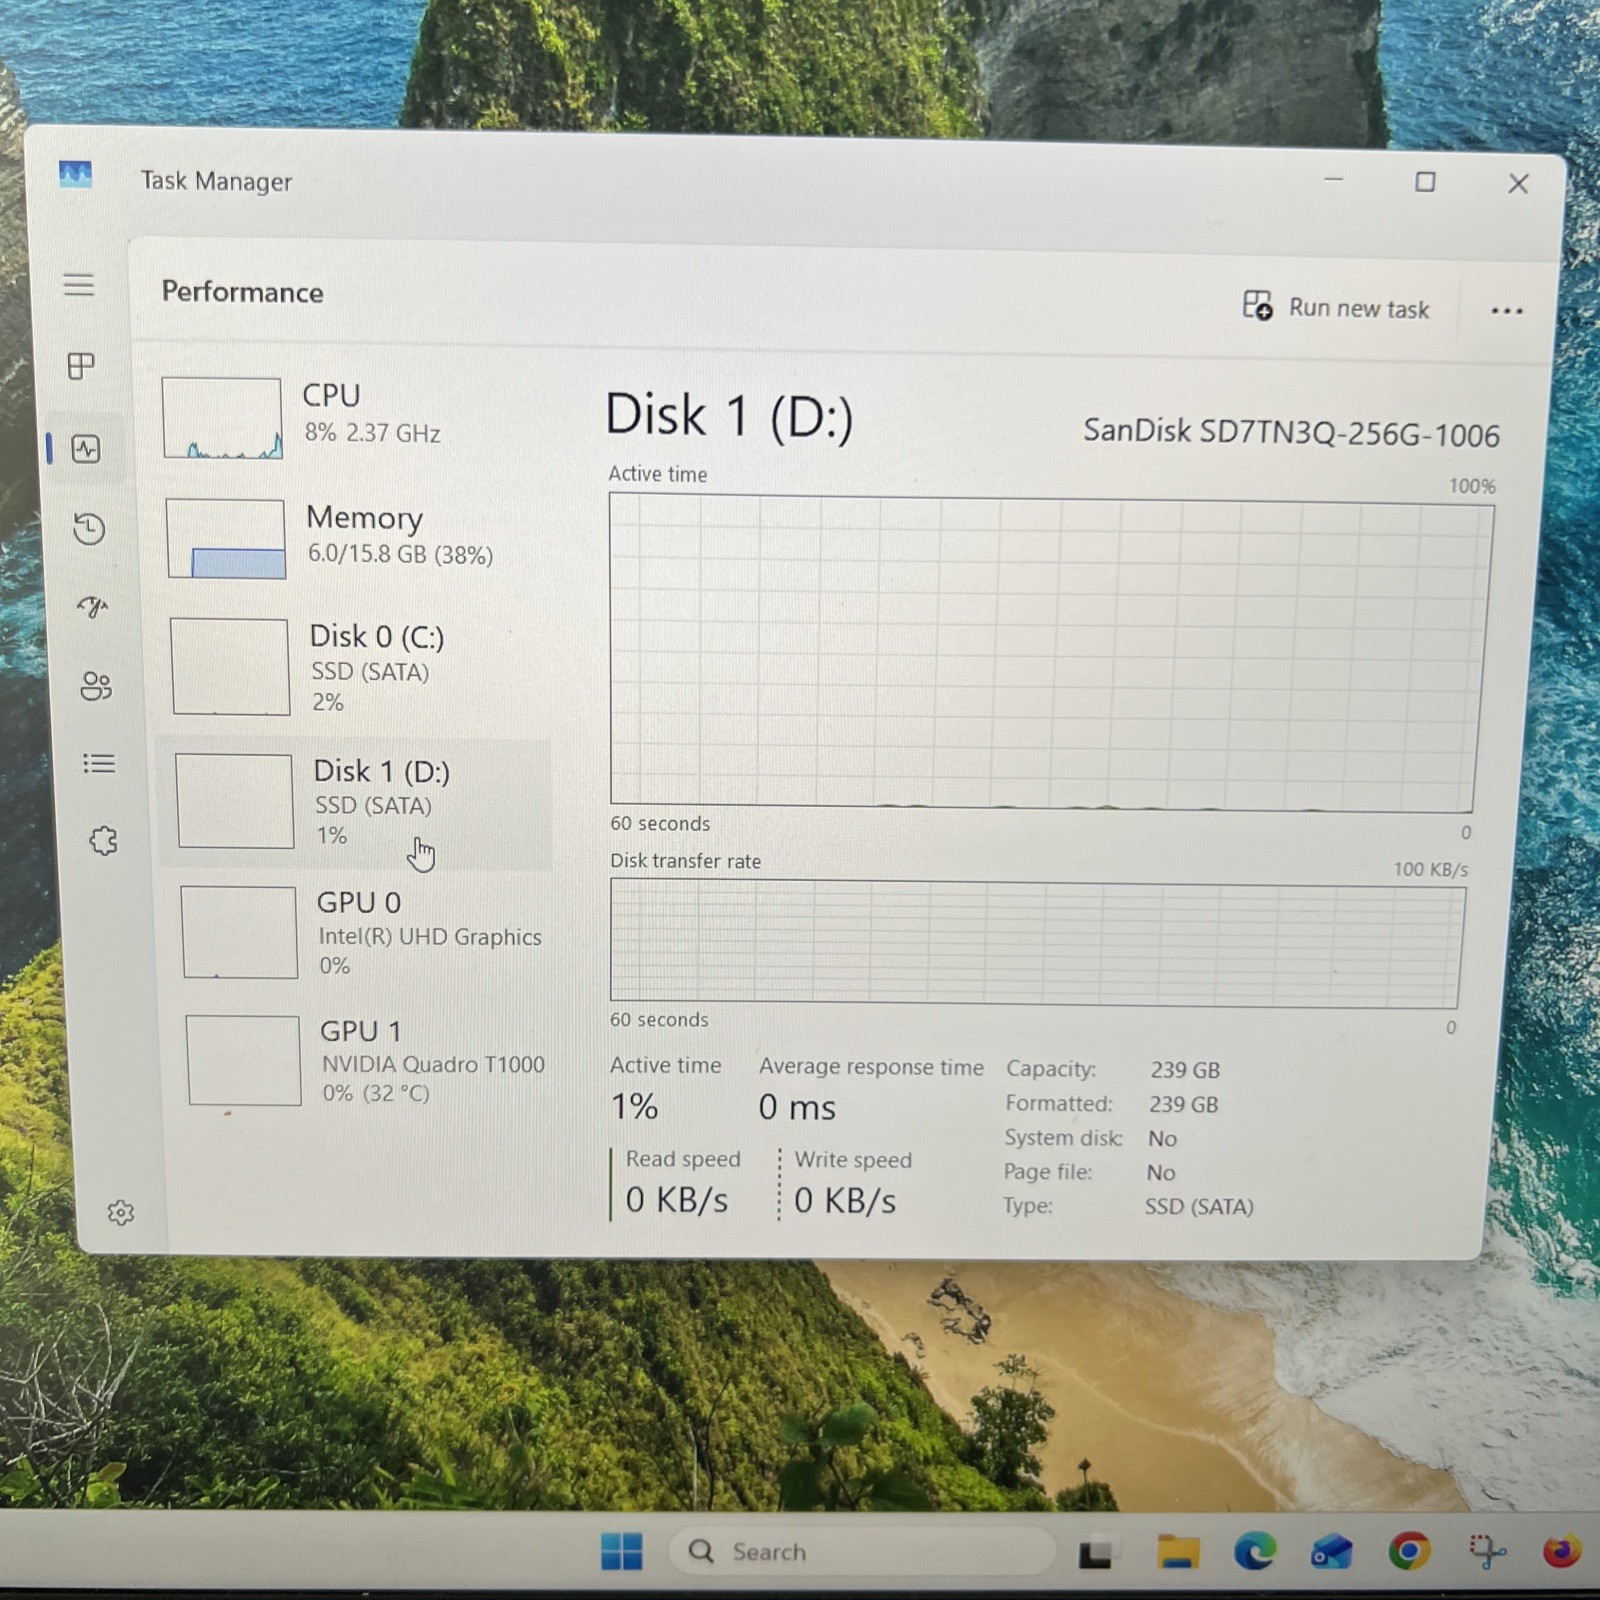
Task: Launch Firefox from the taskbar
Action: click(1562, 1551)
